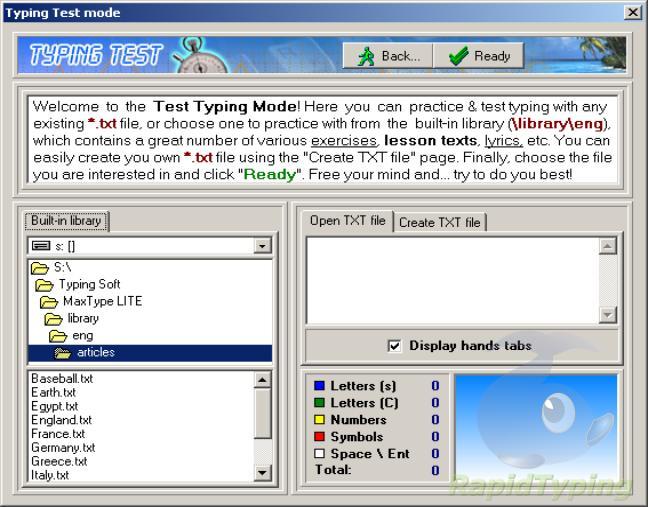Click file list scroll down arrow
Image resolution: width=648 pixels, height=507 pixels.
point(262,472)
